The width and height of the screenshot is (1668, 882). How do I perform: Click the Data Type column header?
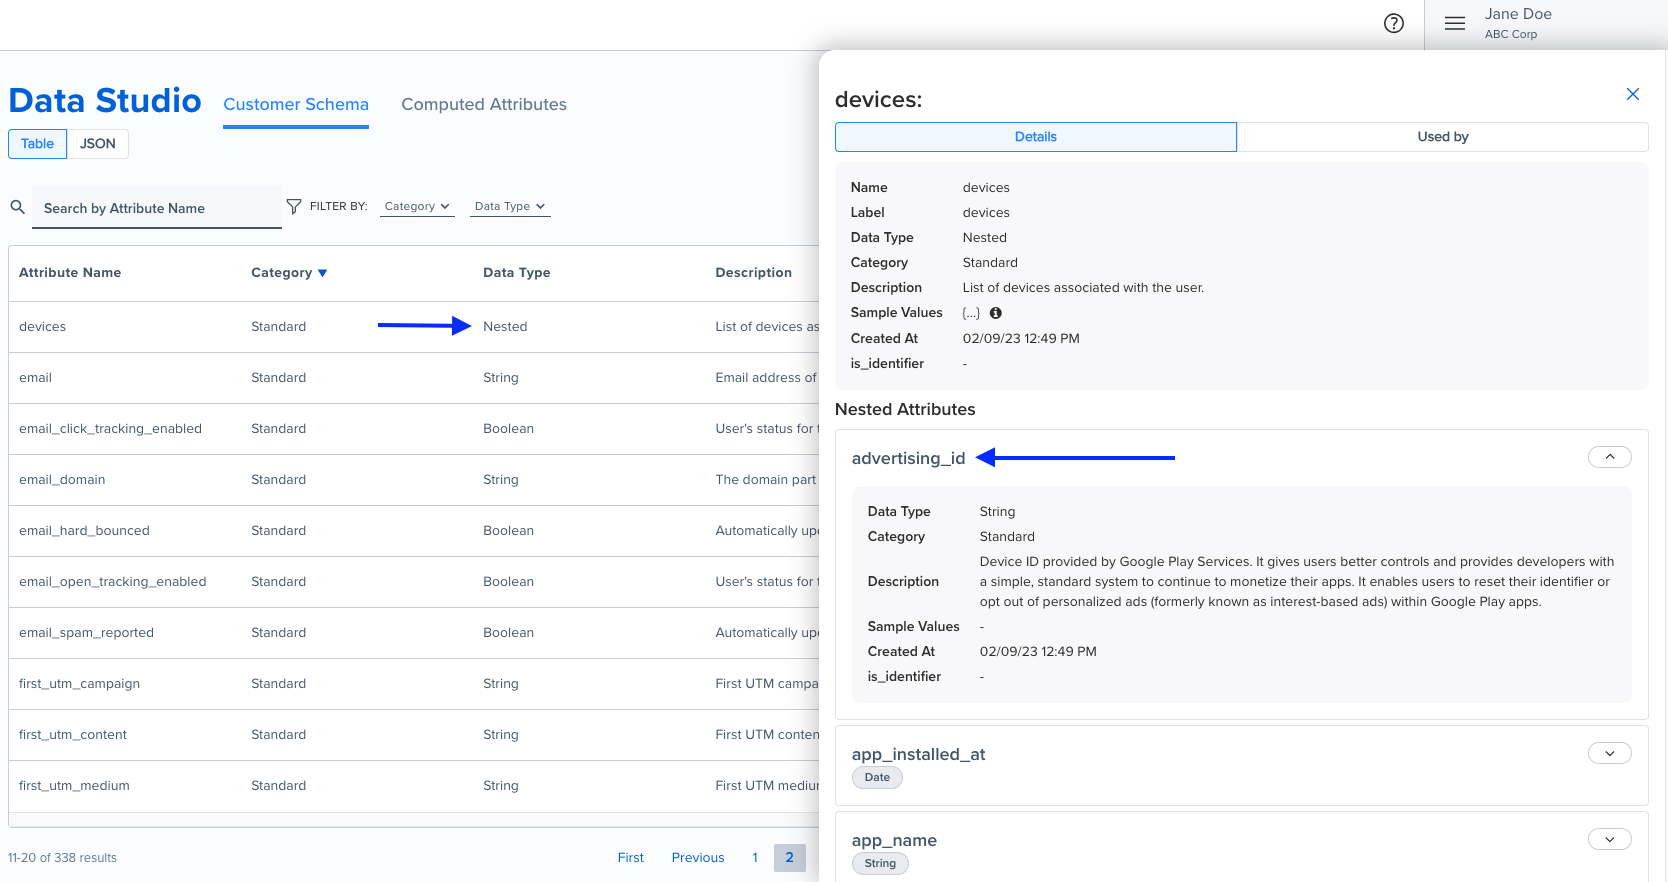pos(517,273)
